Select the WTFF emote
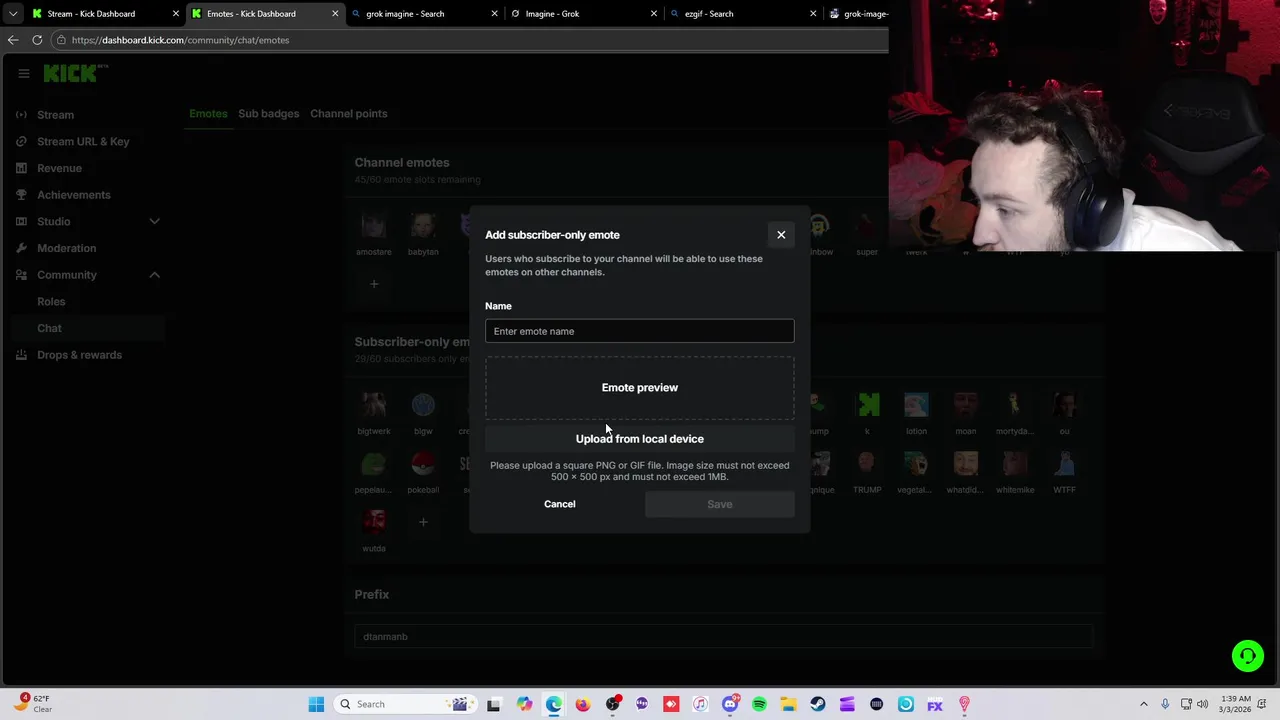 click(x=1064, y=464)
